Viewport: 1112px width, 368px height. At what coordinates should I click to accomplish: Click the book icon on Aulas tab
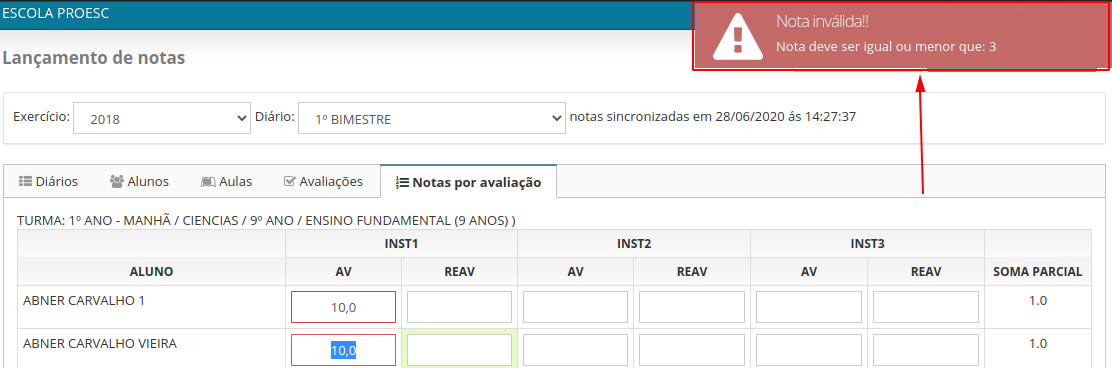tap(208, 182)
